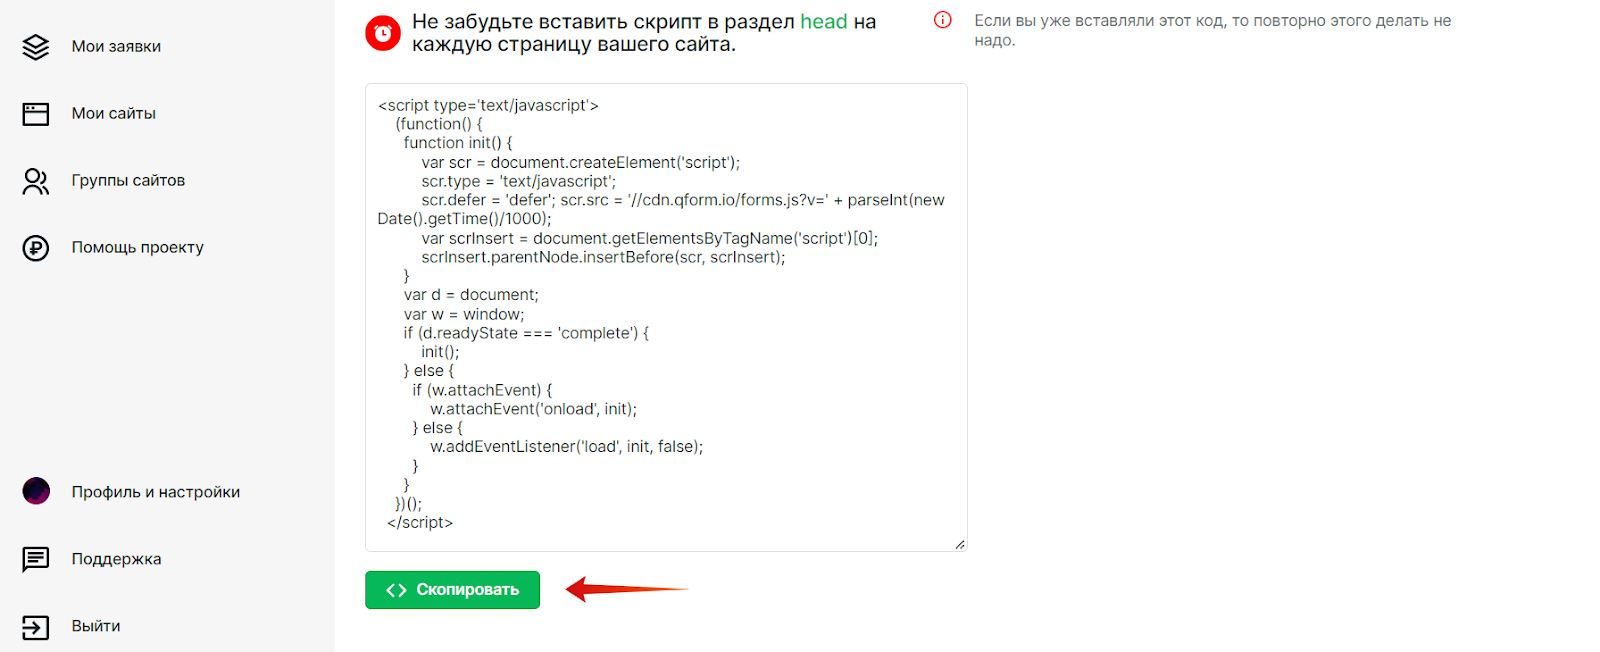Click the hint text Если вы уже вставляли
This screenshot has height=652, width=1600.
[x=1213, y=30]
